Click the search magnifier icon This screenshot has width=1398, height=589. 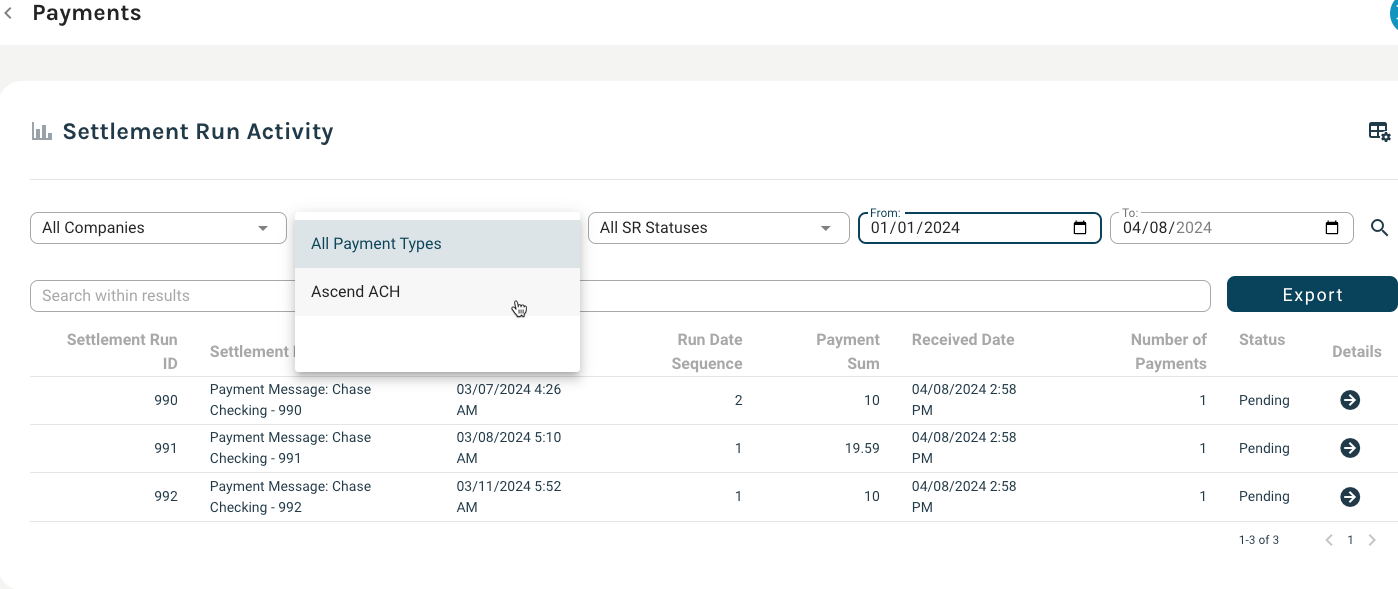point(1379,228)
